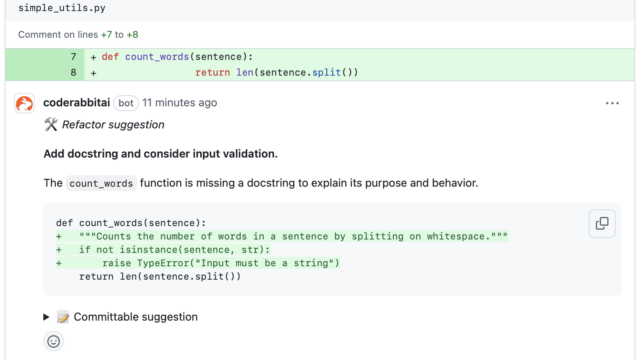Add an emoji reaction to the comment

click(53, 342)
